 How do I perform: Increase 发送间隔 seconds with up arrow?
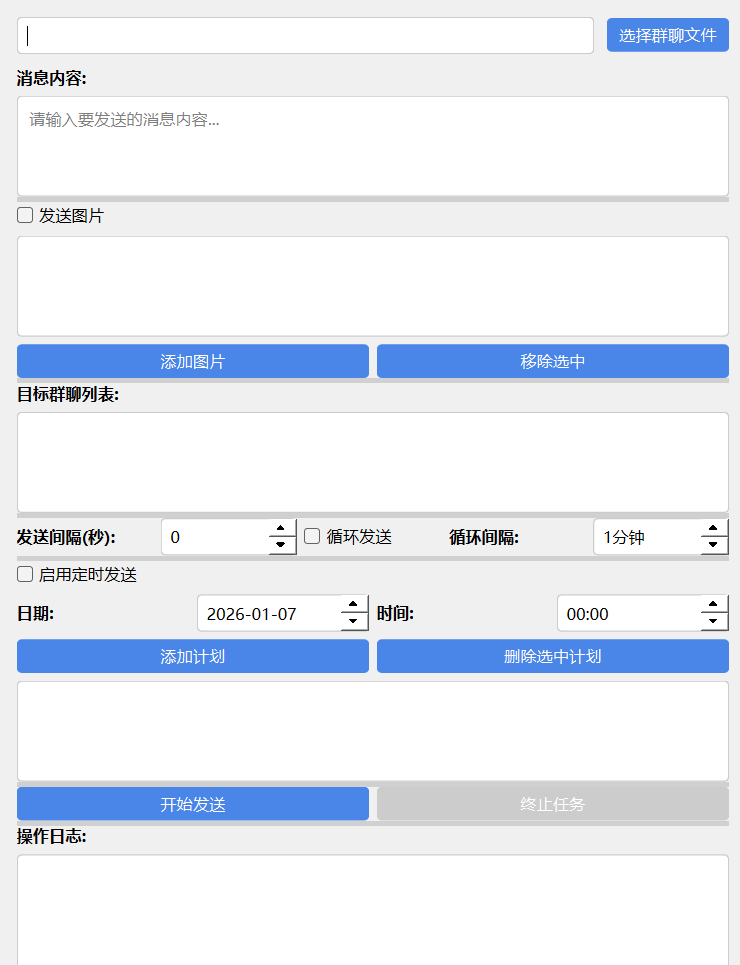point(282,528)
